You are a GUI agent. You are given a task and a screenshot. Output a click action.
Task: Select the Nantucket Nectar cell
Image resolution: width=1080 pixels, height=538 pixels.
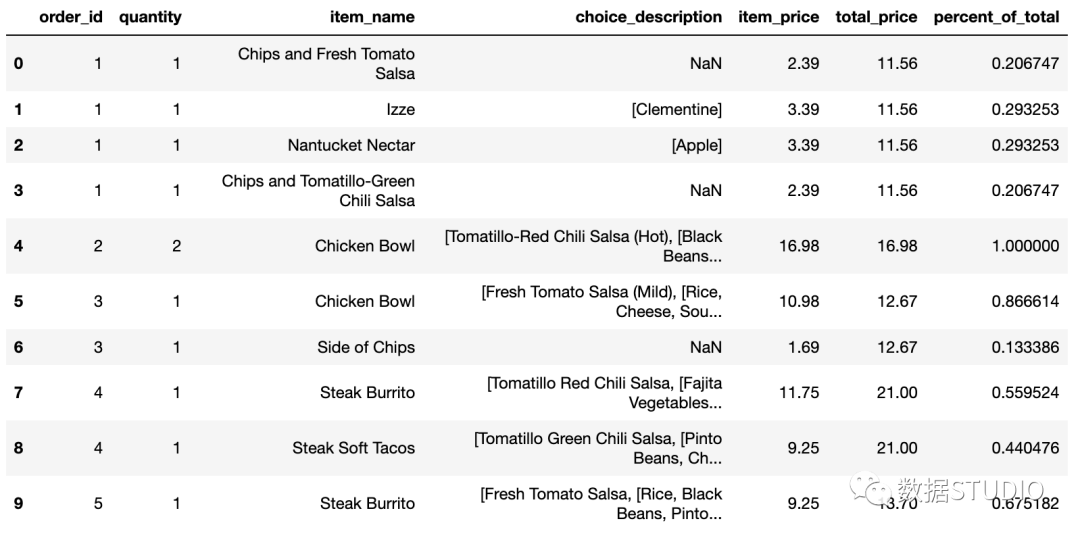point(351,145)
